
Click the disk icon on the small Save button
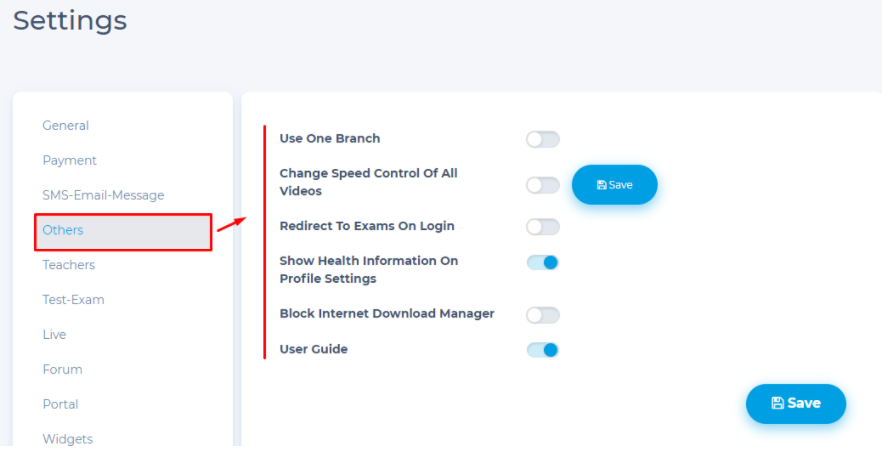point(601,185)
